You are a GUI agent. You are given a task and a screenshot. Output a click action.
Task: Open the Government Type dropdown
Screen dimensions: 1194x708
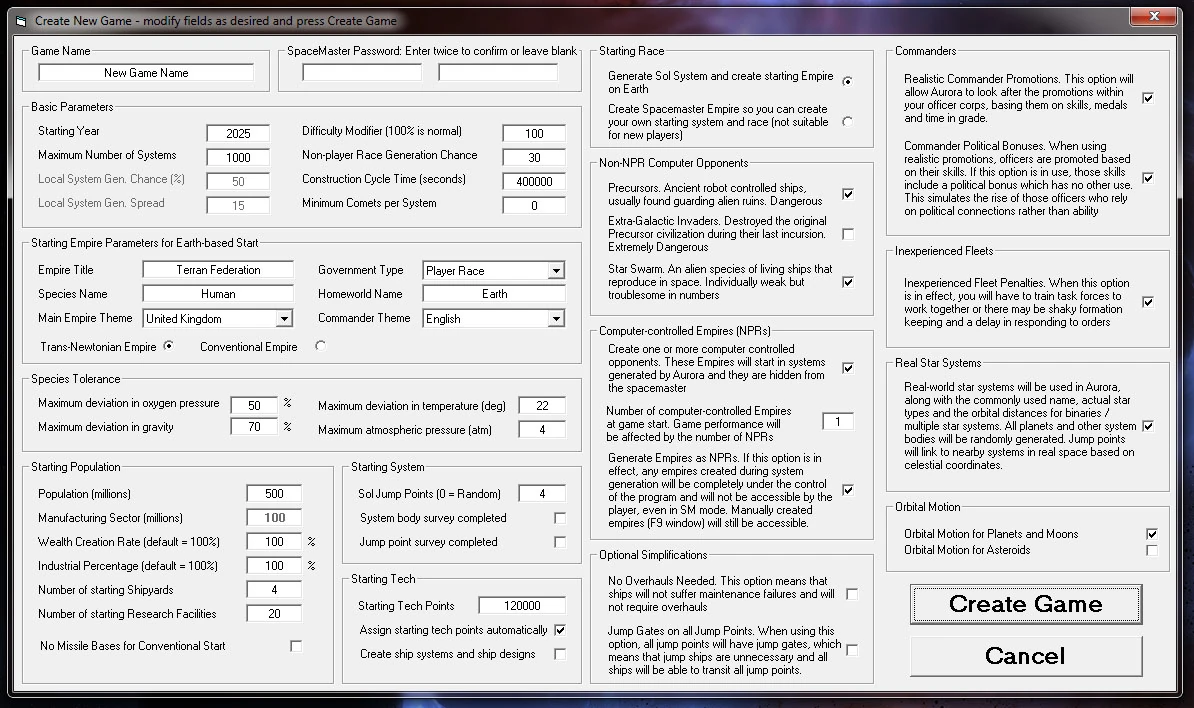pyautogui.click(x=556, y=270)
